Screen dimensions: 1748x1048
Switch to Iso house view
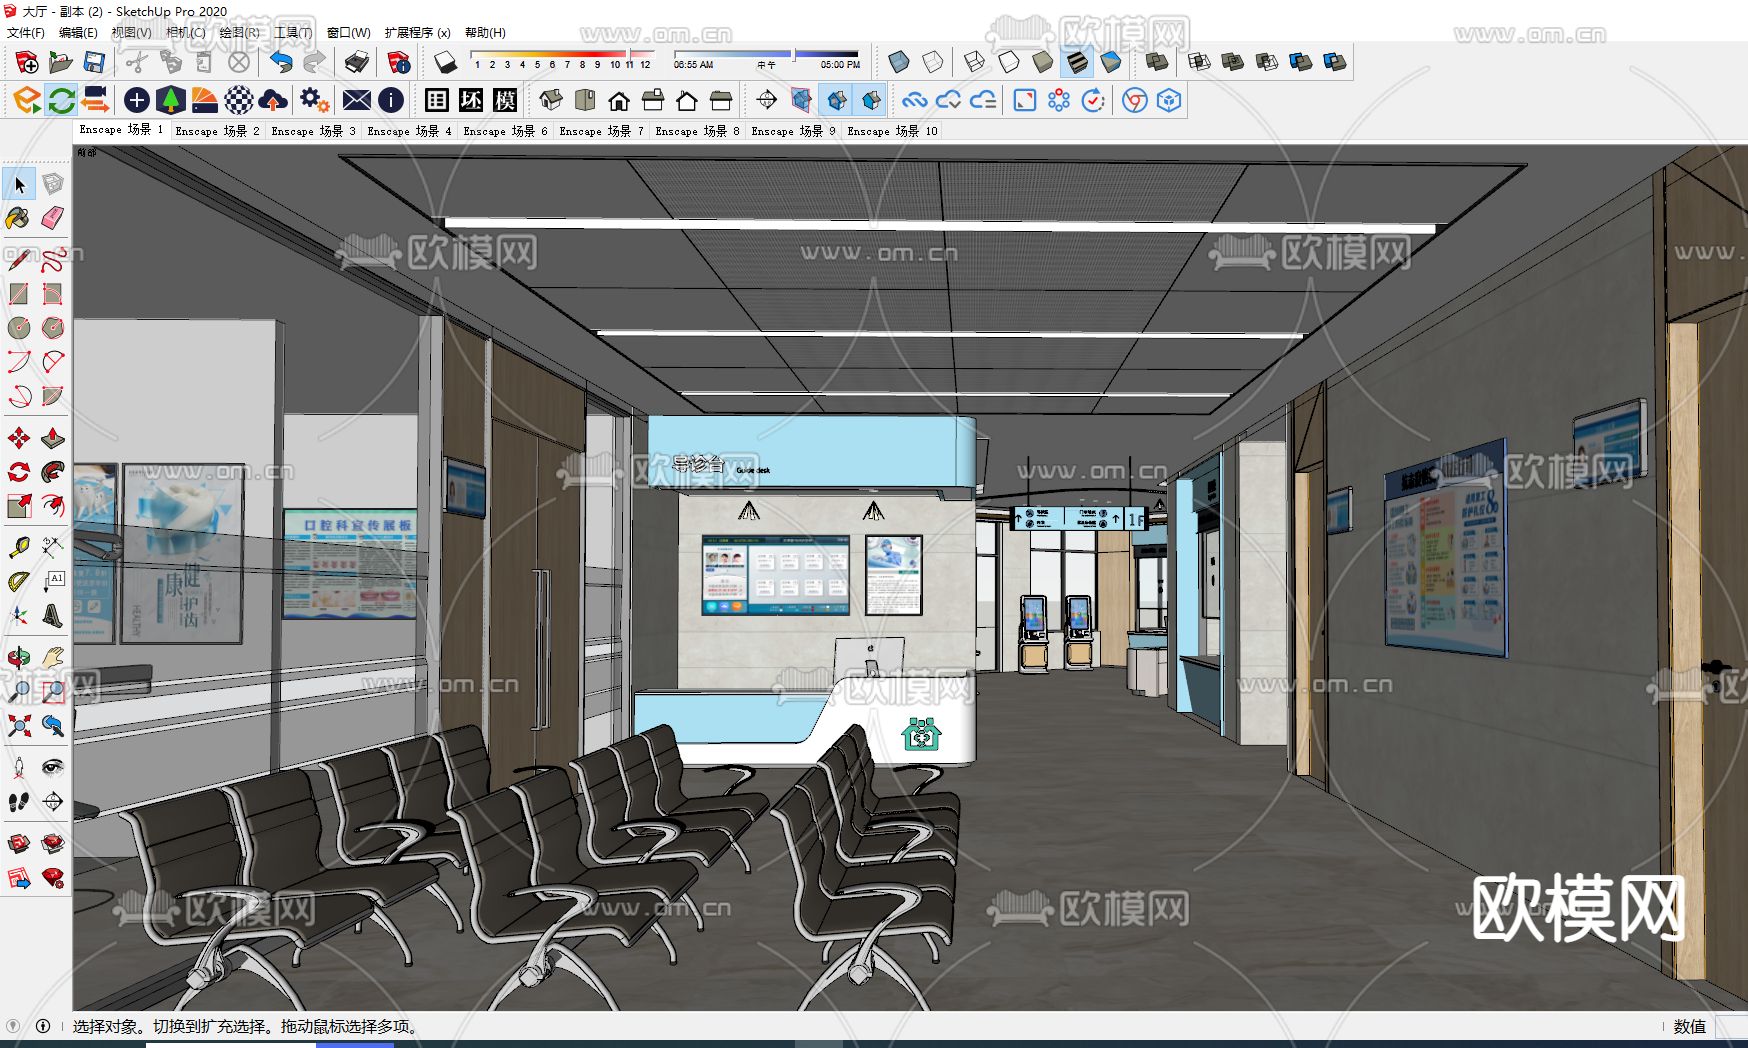(551, 100)
